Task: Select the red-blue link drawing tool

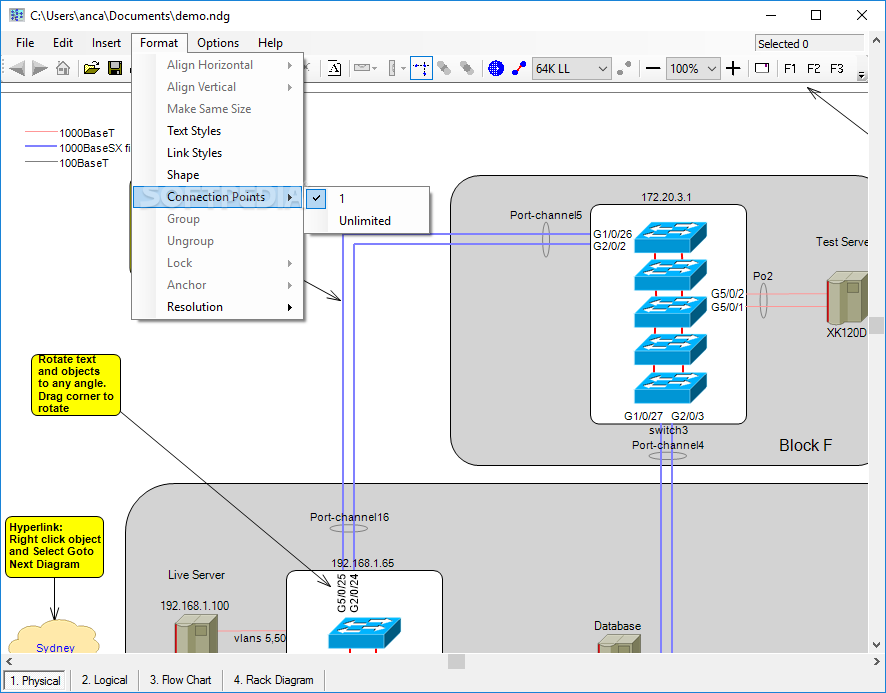Action: [519, 68]
